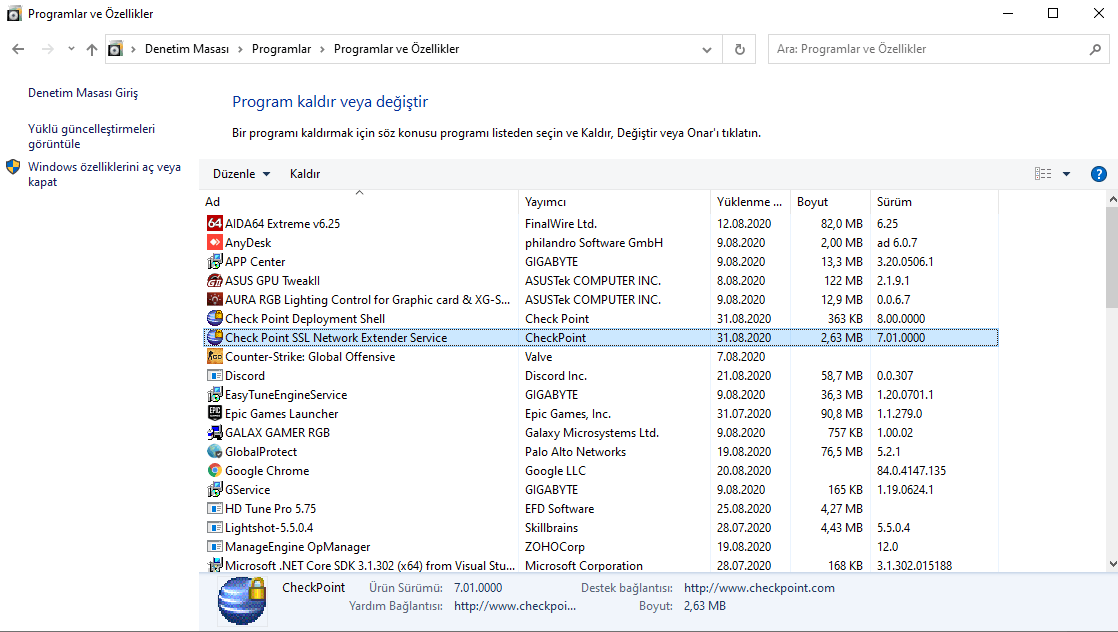Image resolution: width=1118 pixels, height=632 pixels.
Task: Click the Discord program icon
Action: (215, 376)
